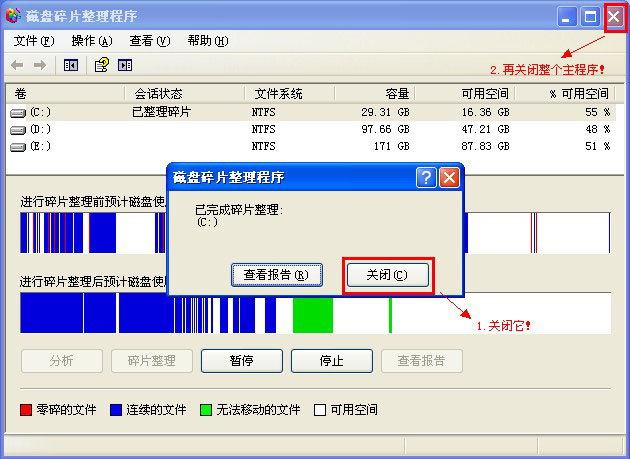Viewport: 630px width, 459px height.
Task: Click the greyed 分析 button
Action: (62, 361)
